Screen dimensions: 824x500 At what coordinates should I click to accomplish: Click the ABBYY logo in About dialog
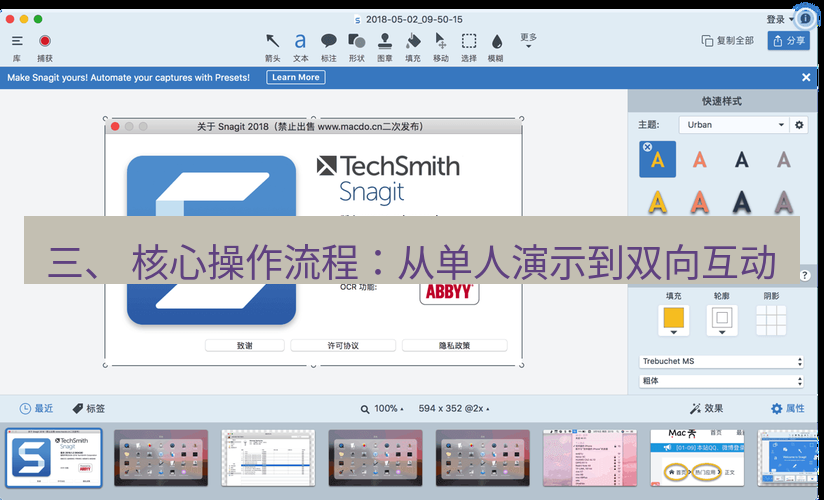[449, 293]
